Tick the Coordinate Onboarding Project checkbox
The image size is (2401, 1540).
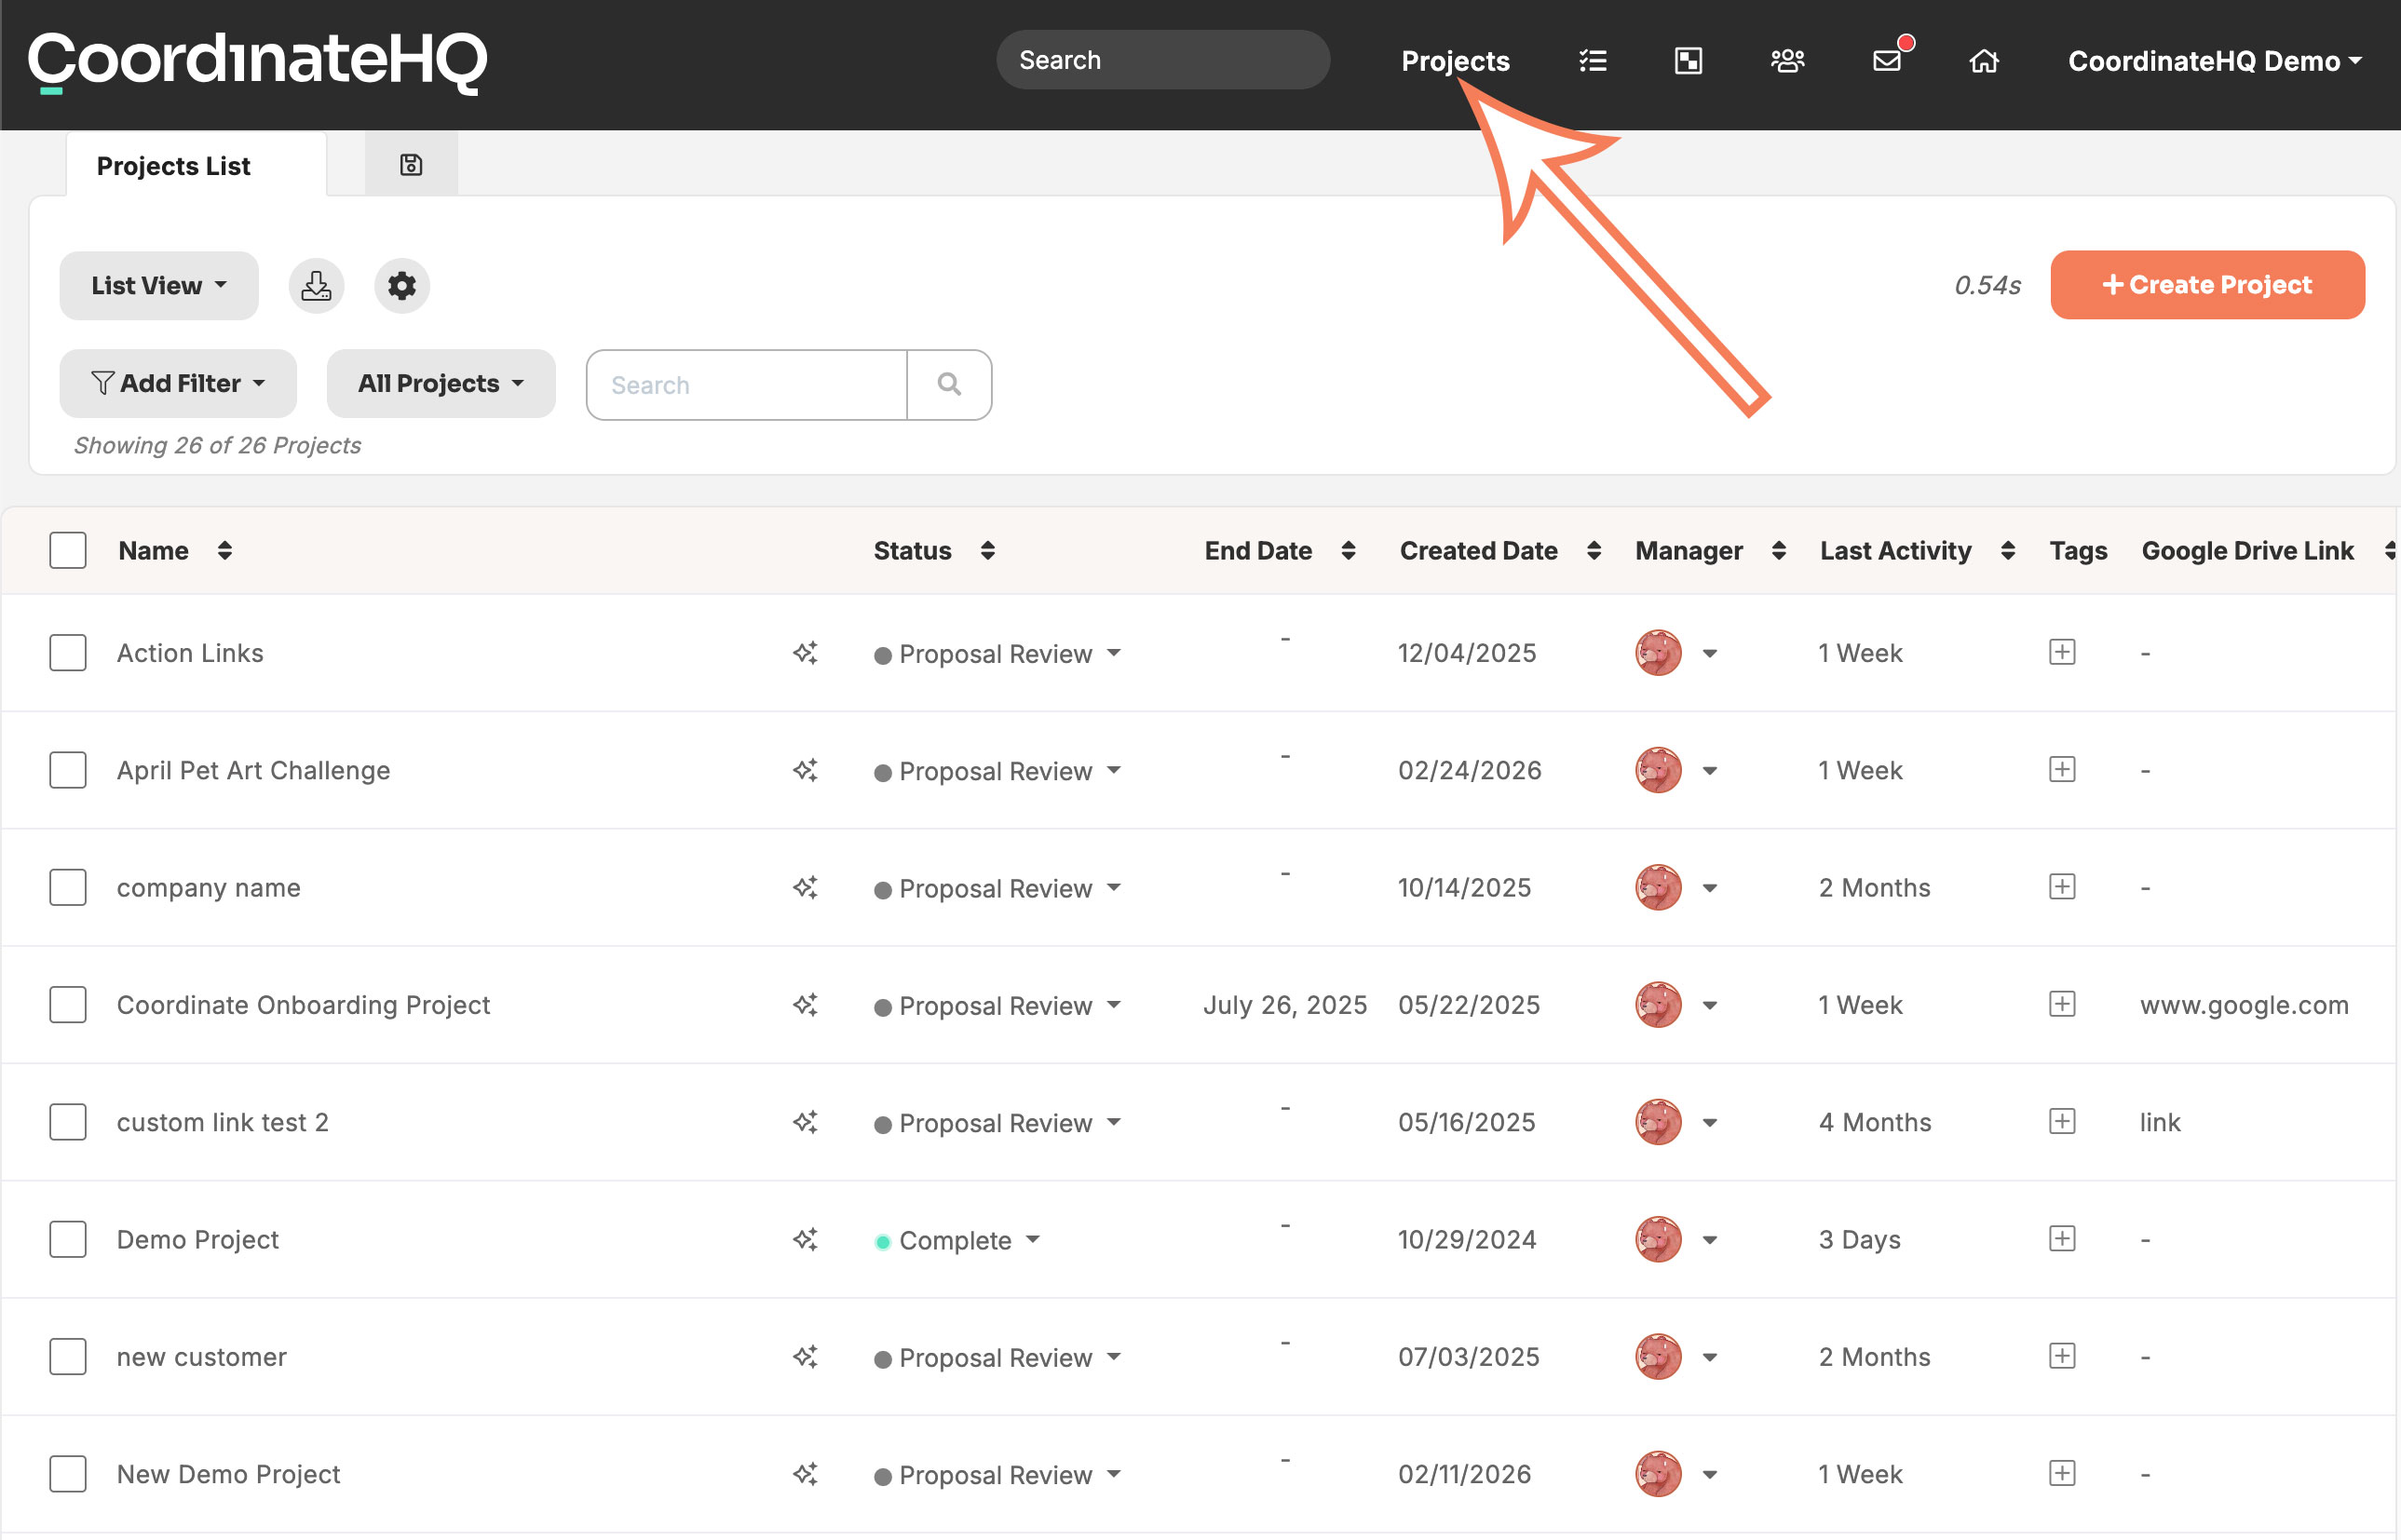(68, 1005)
